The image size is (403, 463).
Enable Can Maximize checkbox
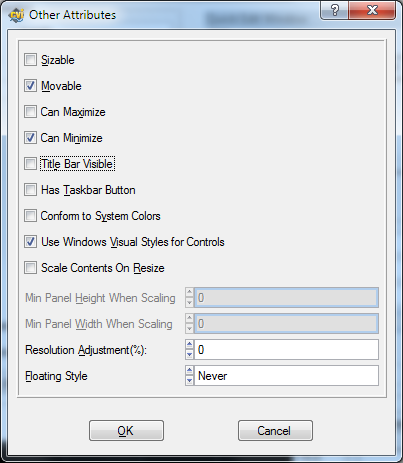[30, 112]
